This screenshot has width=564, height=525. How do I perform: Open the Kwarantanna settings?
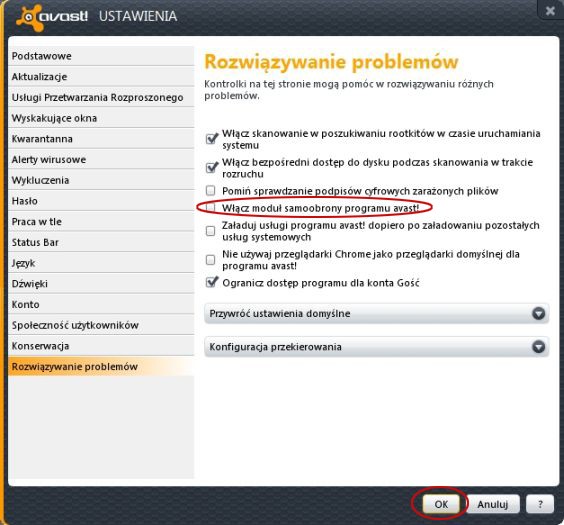(101, 139)
